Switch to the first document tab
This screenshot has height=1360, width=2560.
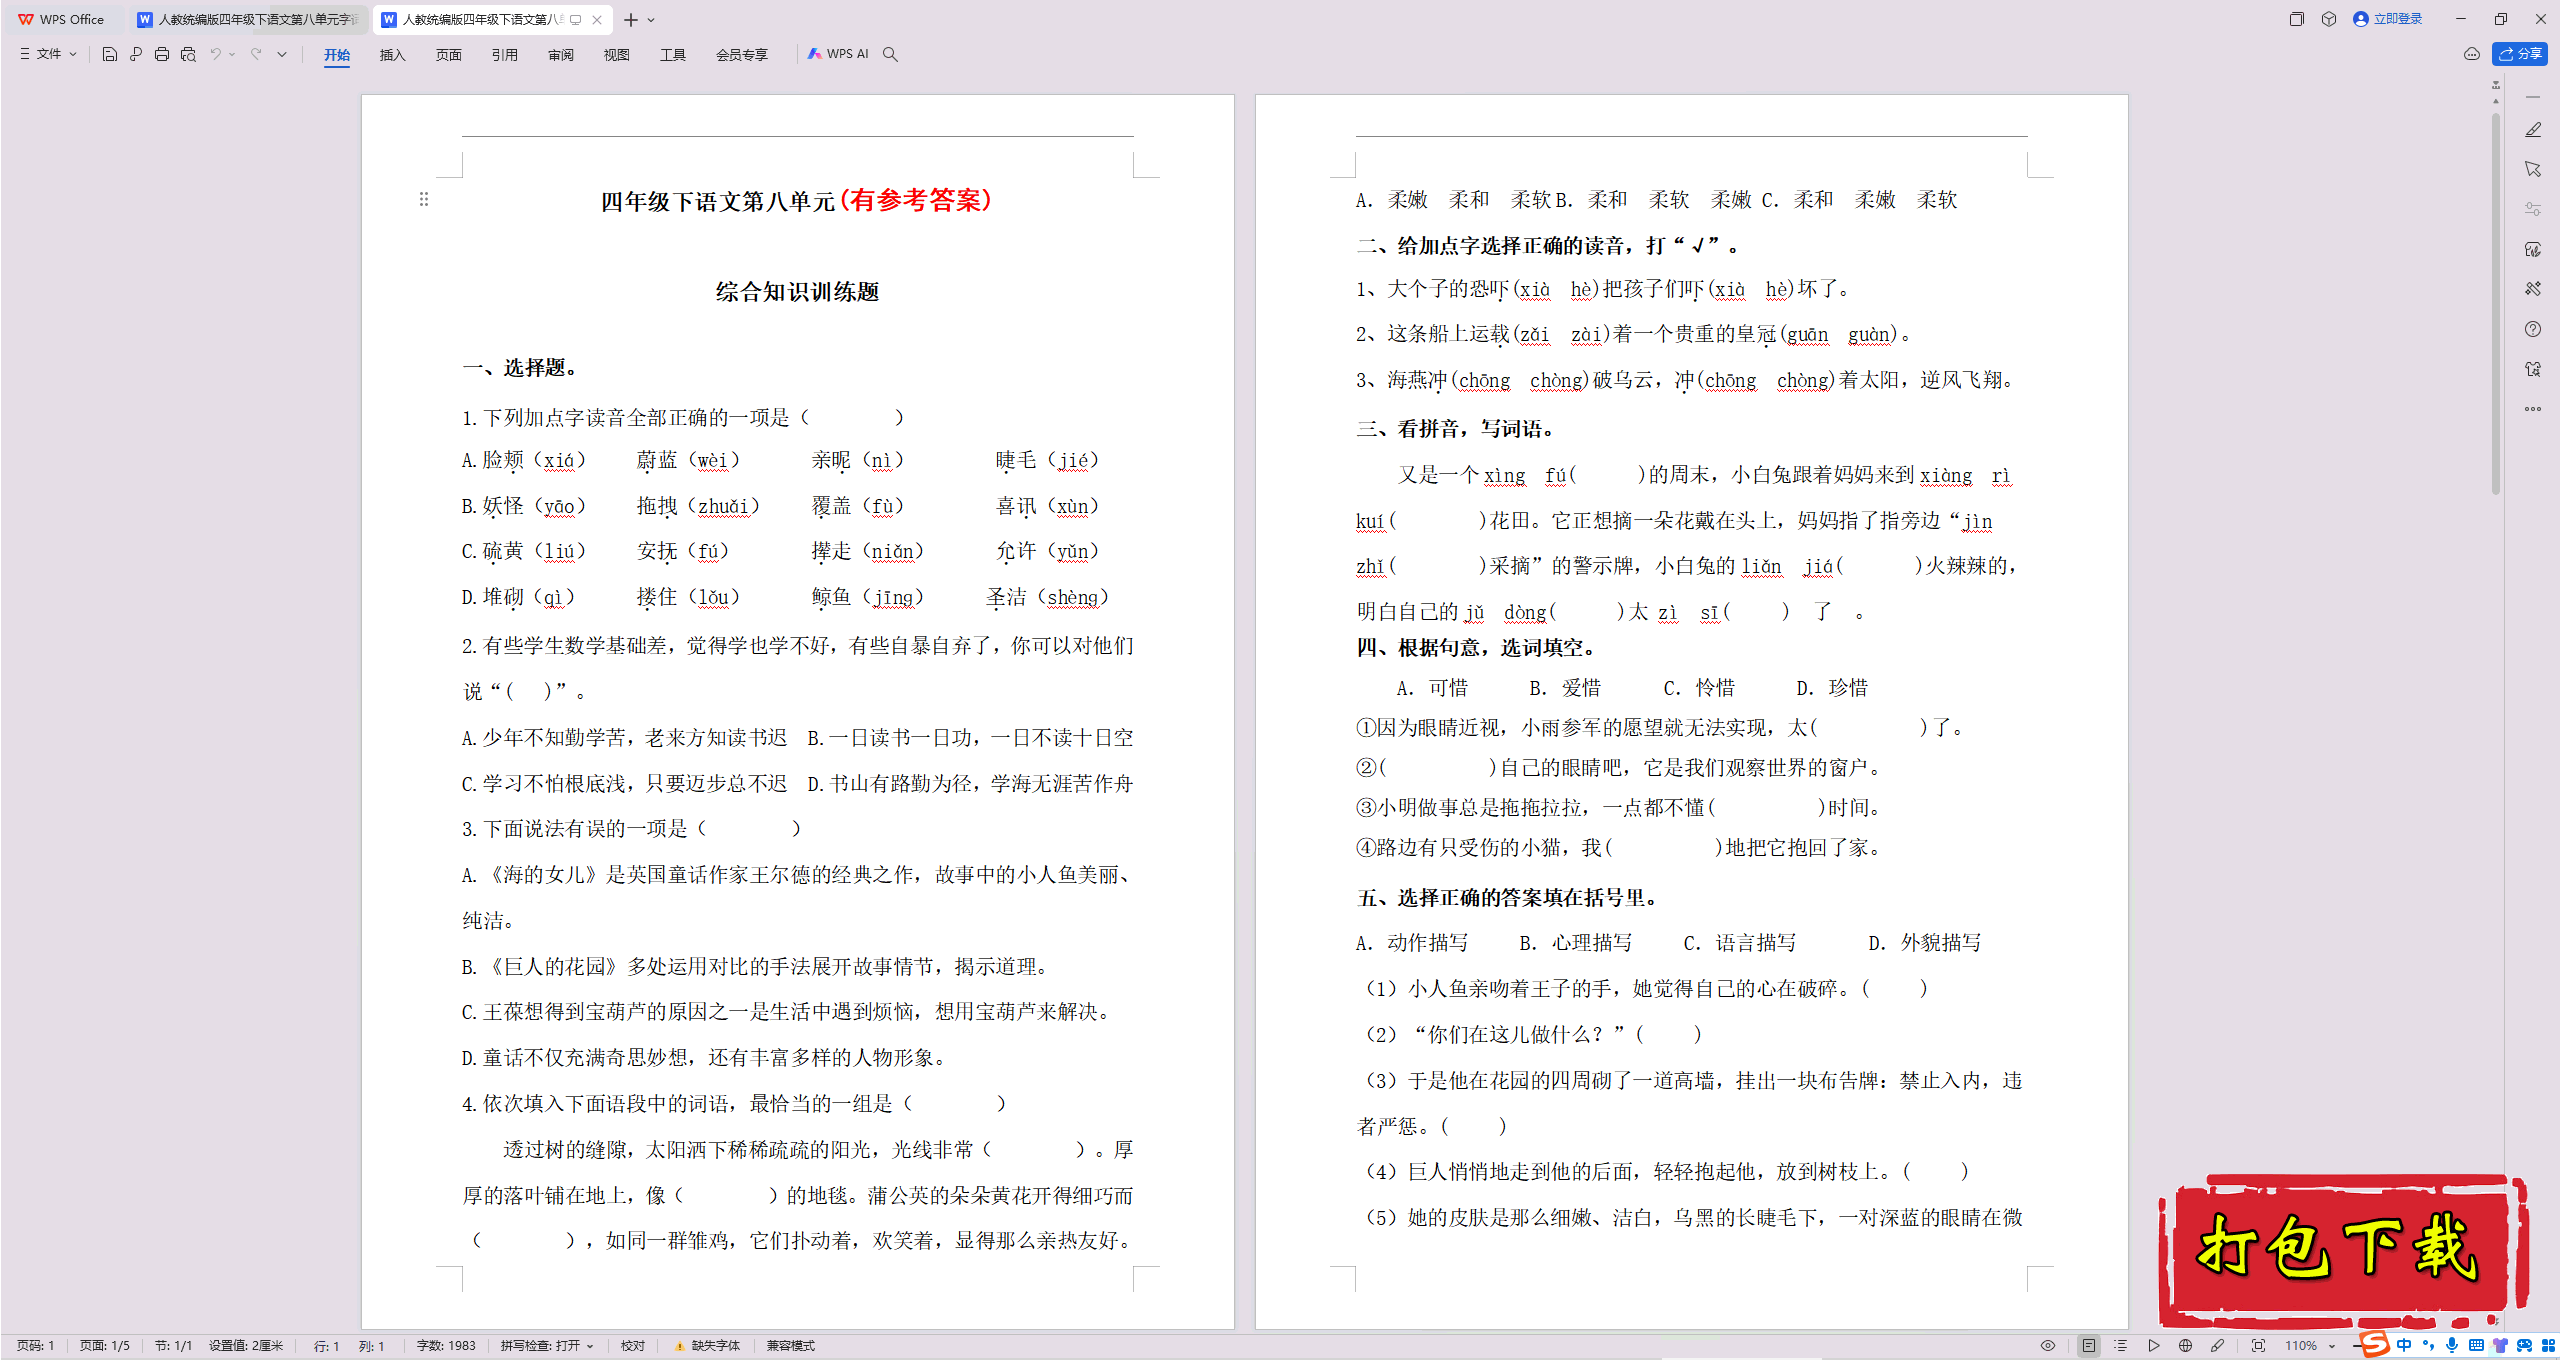(x=248, y=19)
